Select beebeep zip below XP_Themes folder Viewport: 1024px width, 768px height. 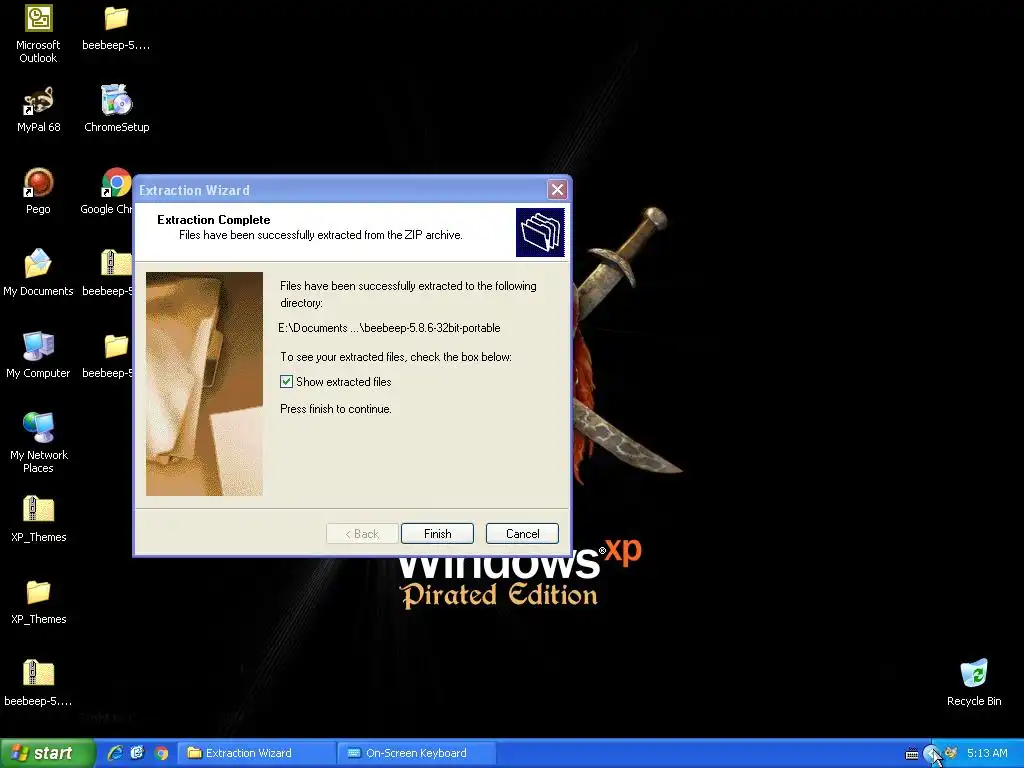point(39,684)
